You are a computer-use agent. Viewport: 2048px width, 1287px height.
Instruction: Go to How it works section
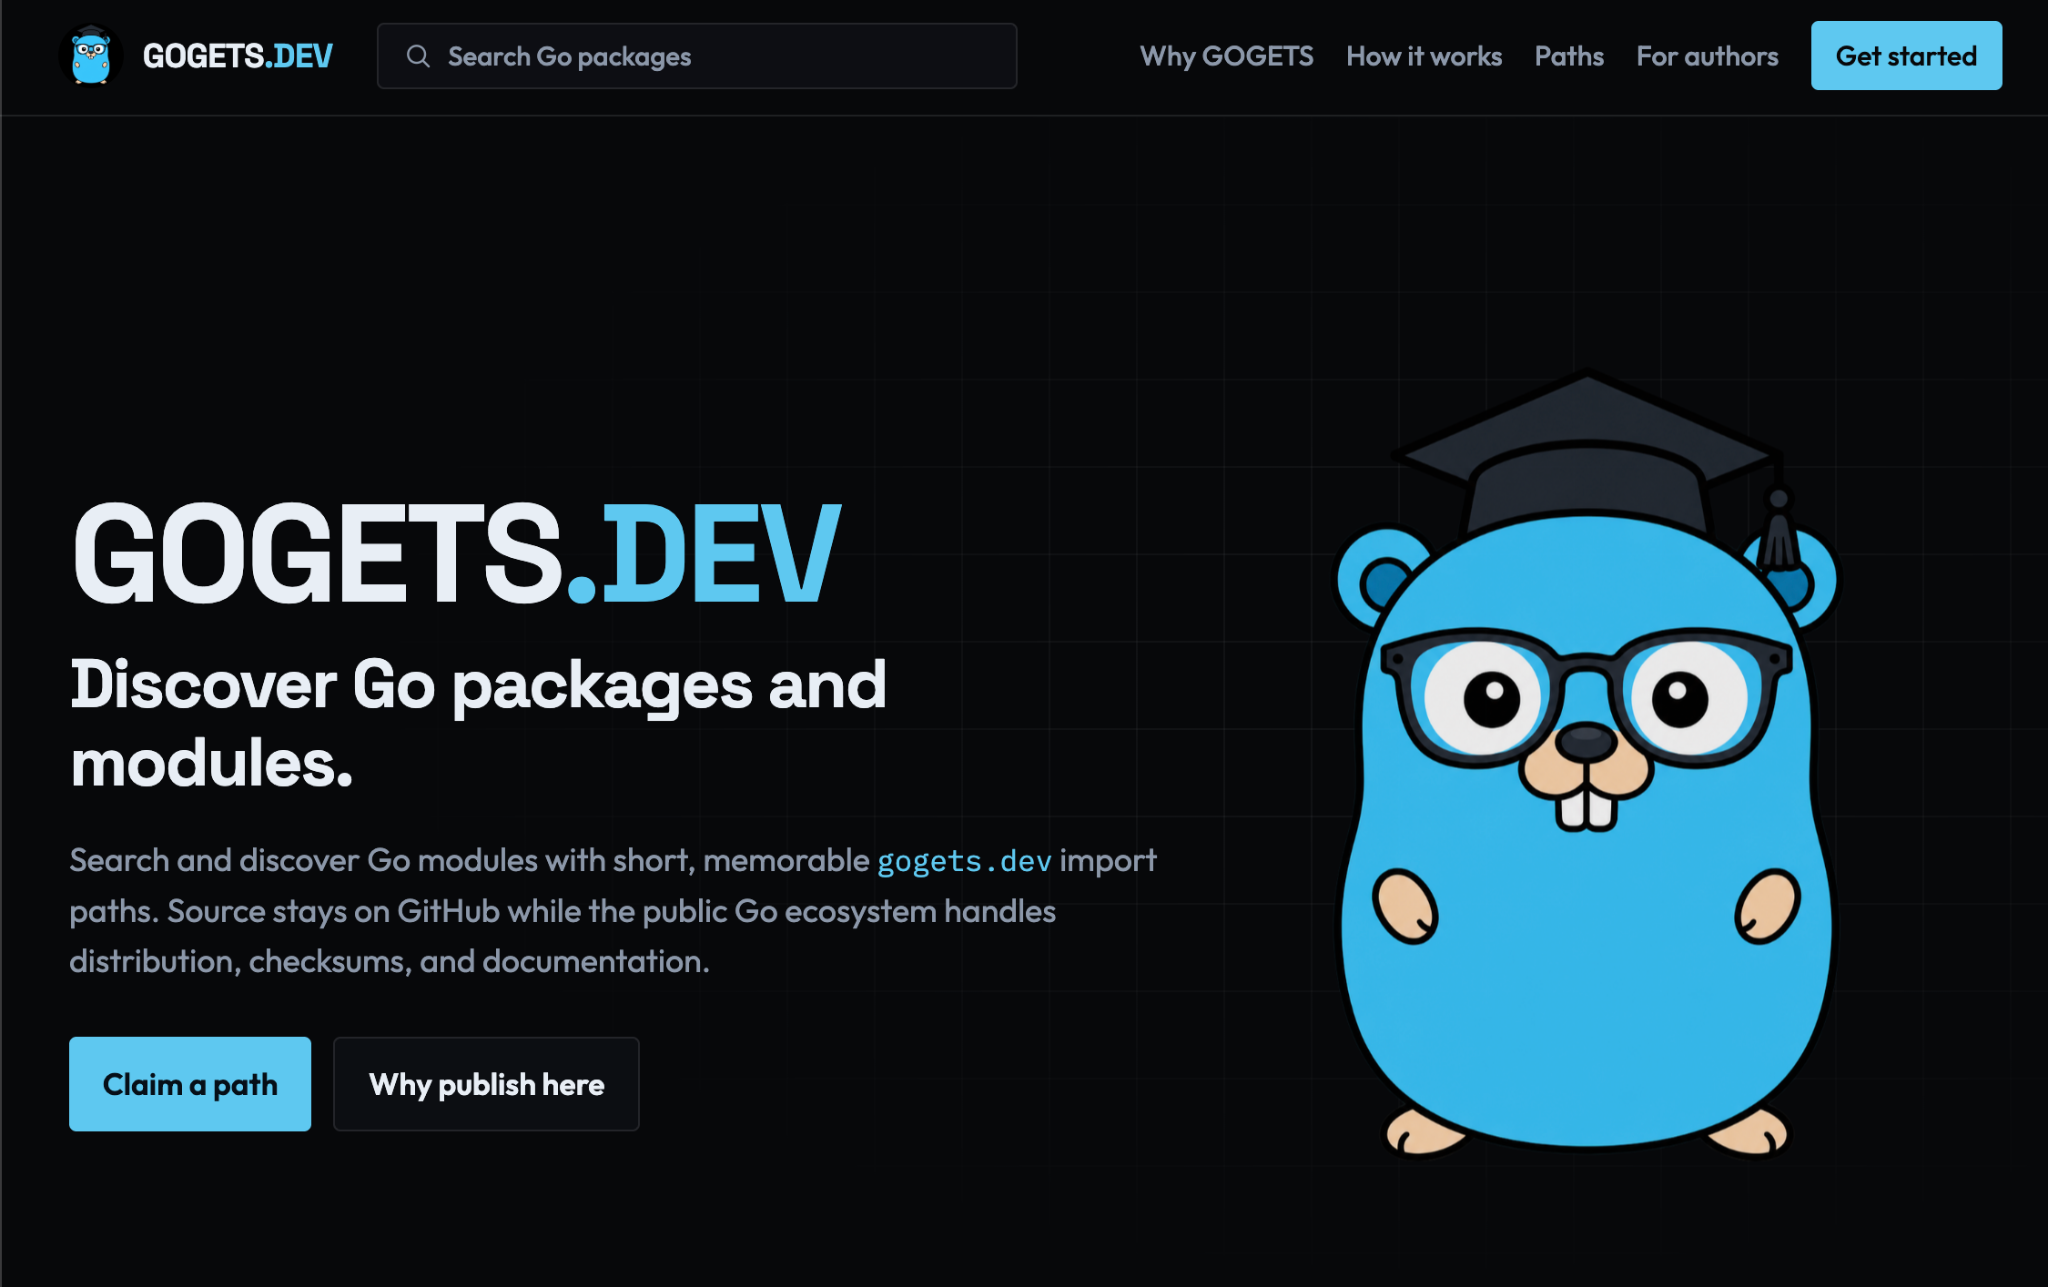[1424, 56]
